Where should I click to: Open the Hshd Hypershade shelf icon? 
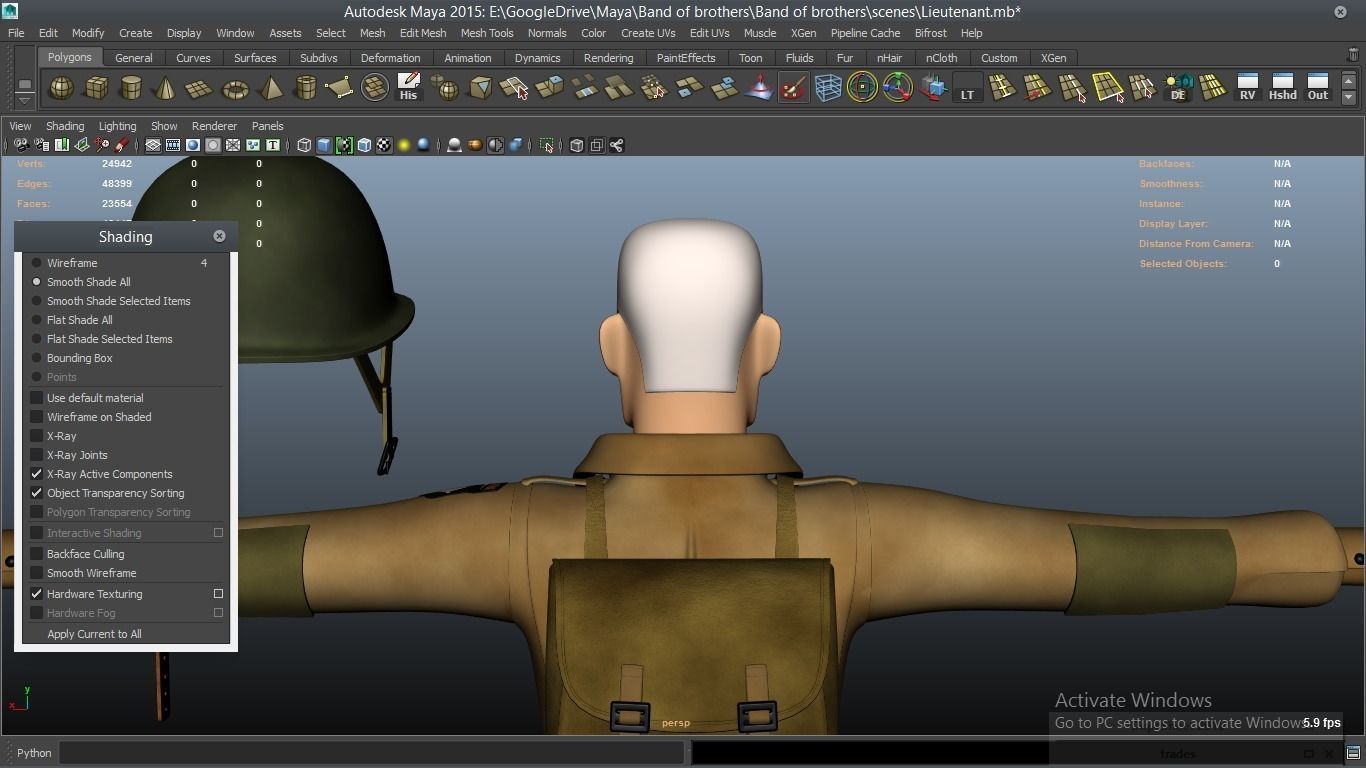(x=1282, y=88)
